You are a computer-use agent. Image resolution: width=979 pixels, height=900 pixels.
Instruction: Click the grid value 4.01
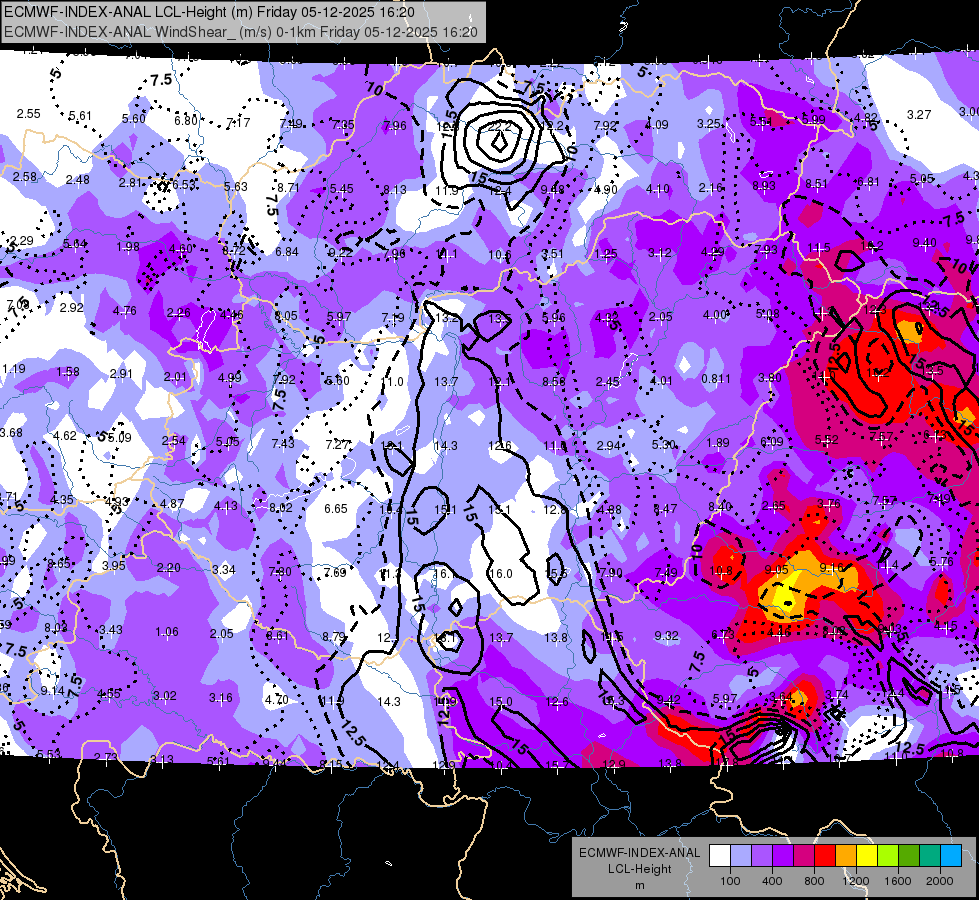coord(661,380)
